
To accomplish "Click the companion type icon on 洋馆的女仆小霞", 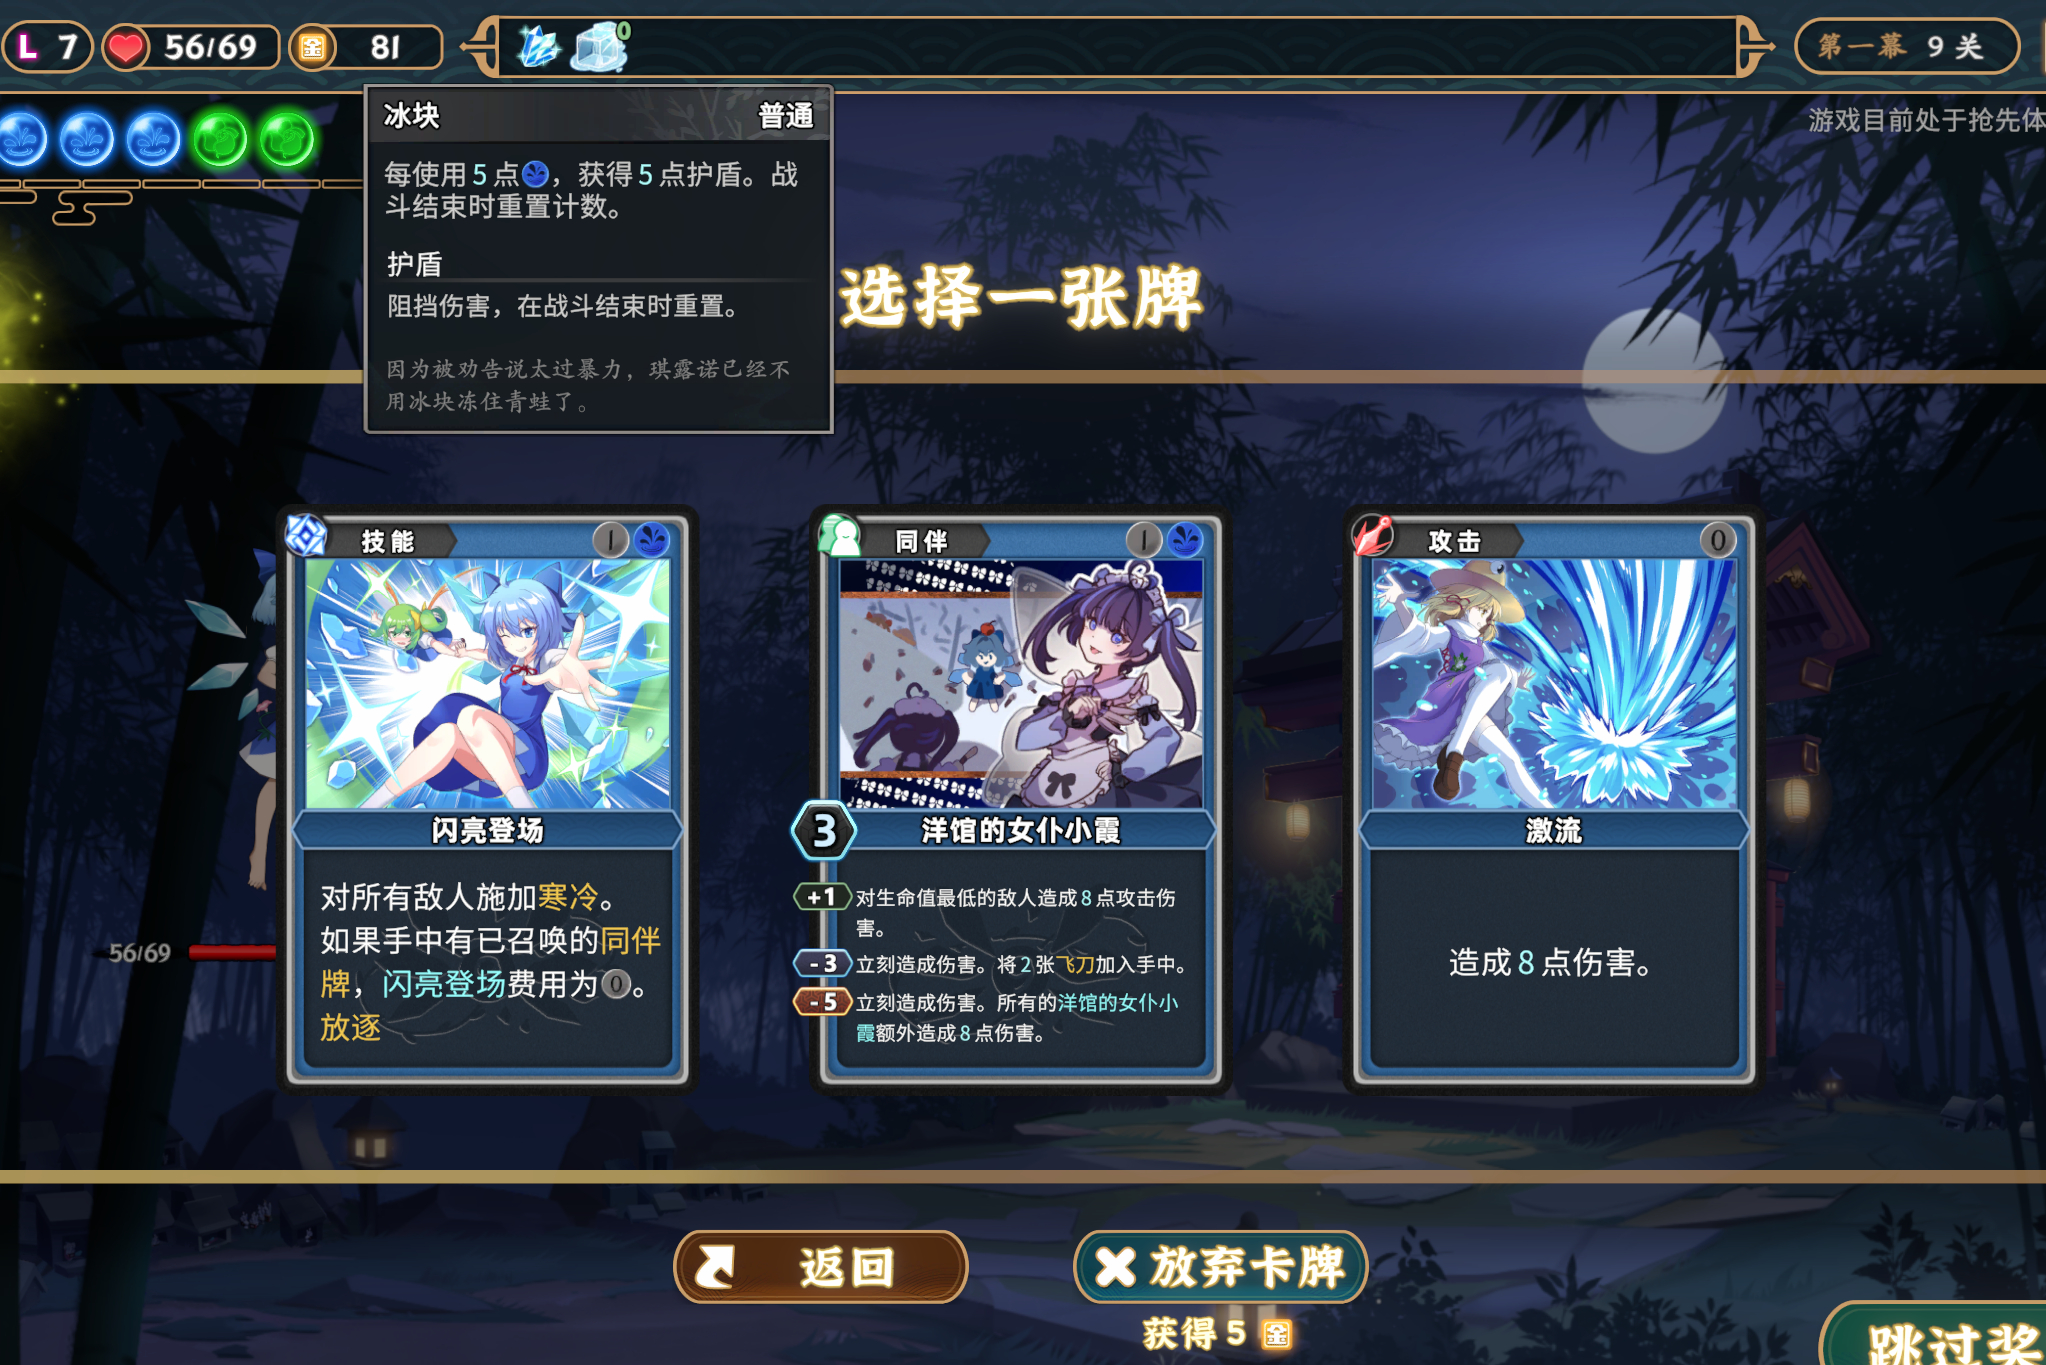I will [x=840, y=536].
